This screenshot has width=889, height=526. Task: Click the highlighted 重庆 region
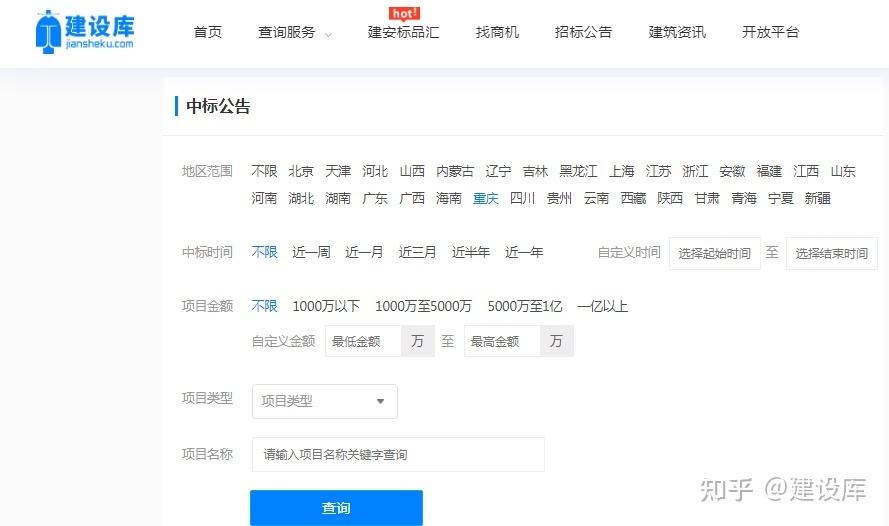click(486, 198)
